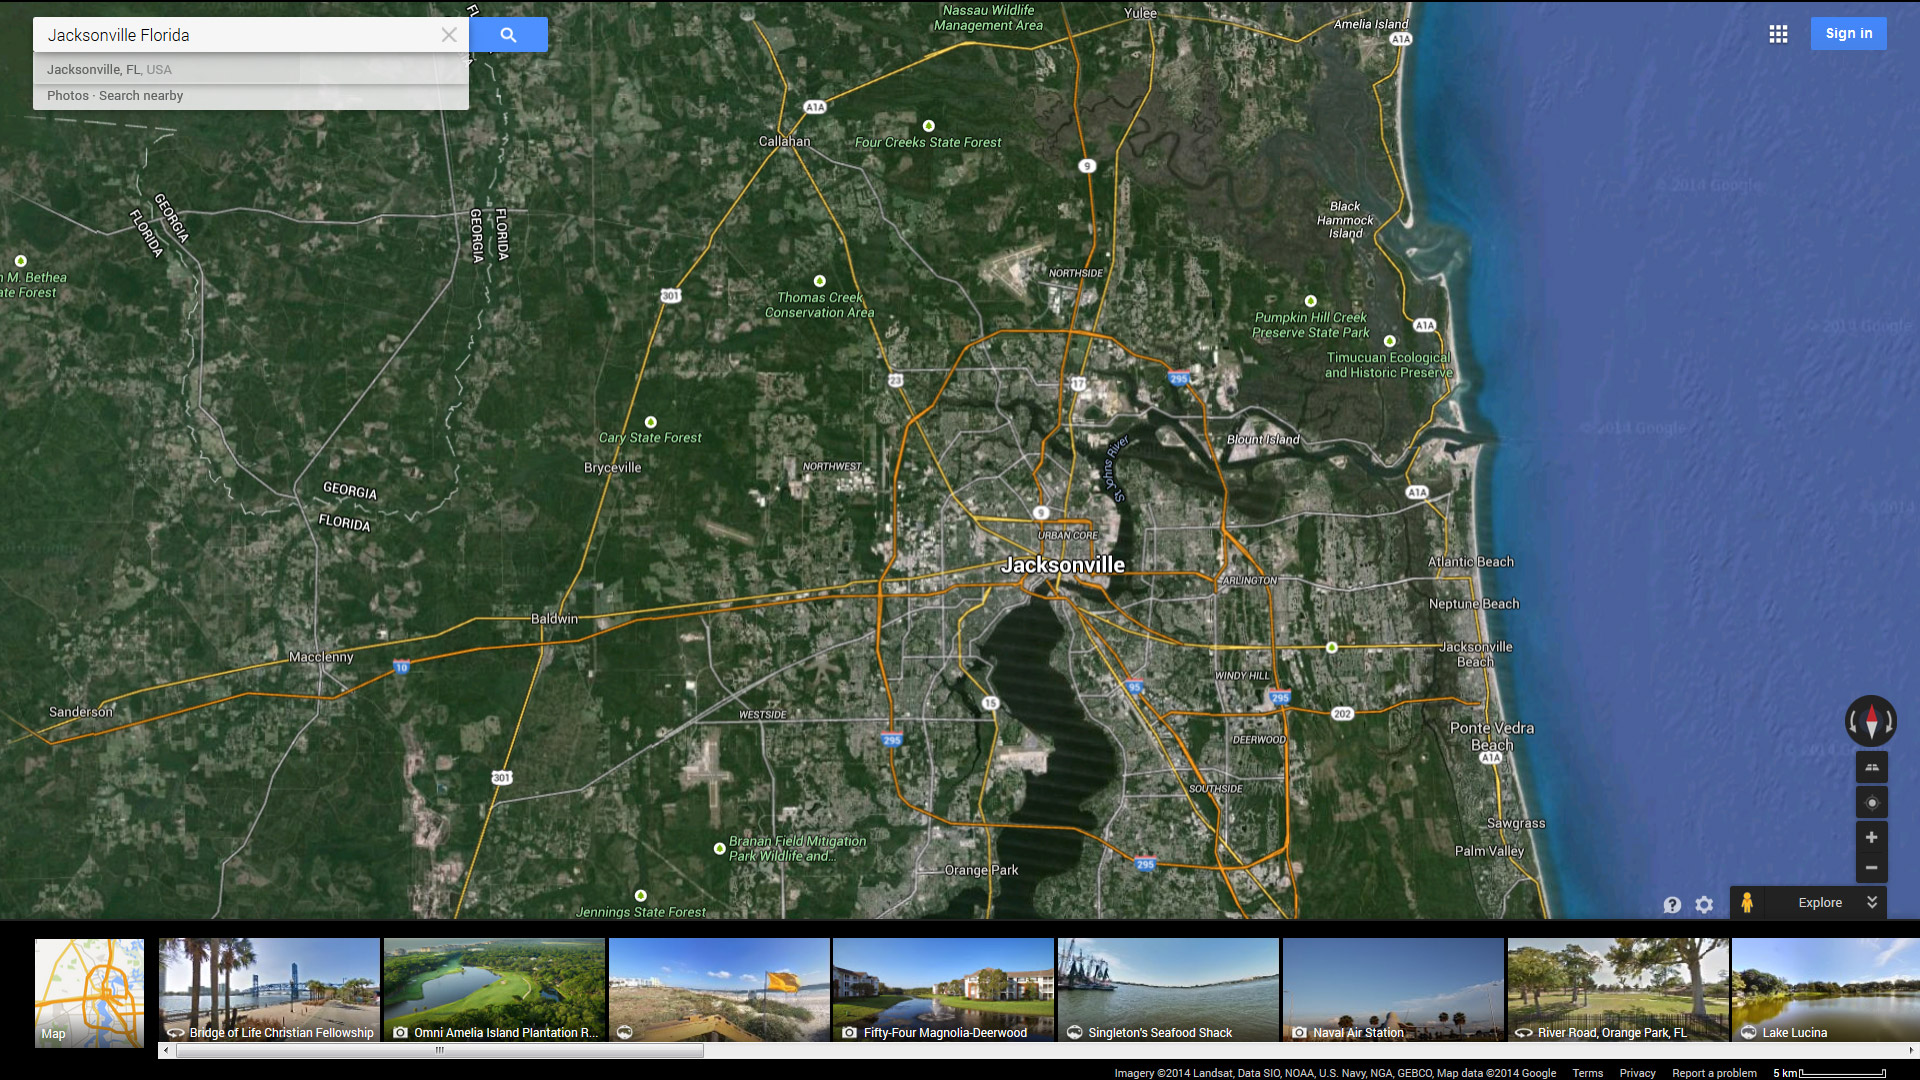Viewport: 1920px width, 1080px height.
Task: Show my location on the map
Action: click(x=1871, y=803)
